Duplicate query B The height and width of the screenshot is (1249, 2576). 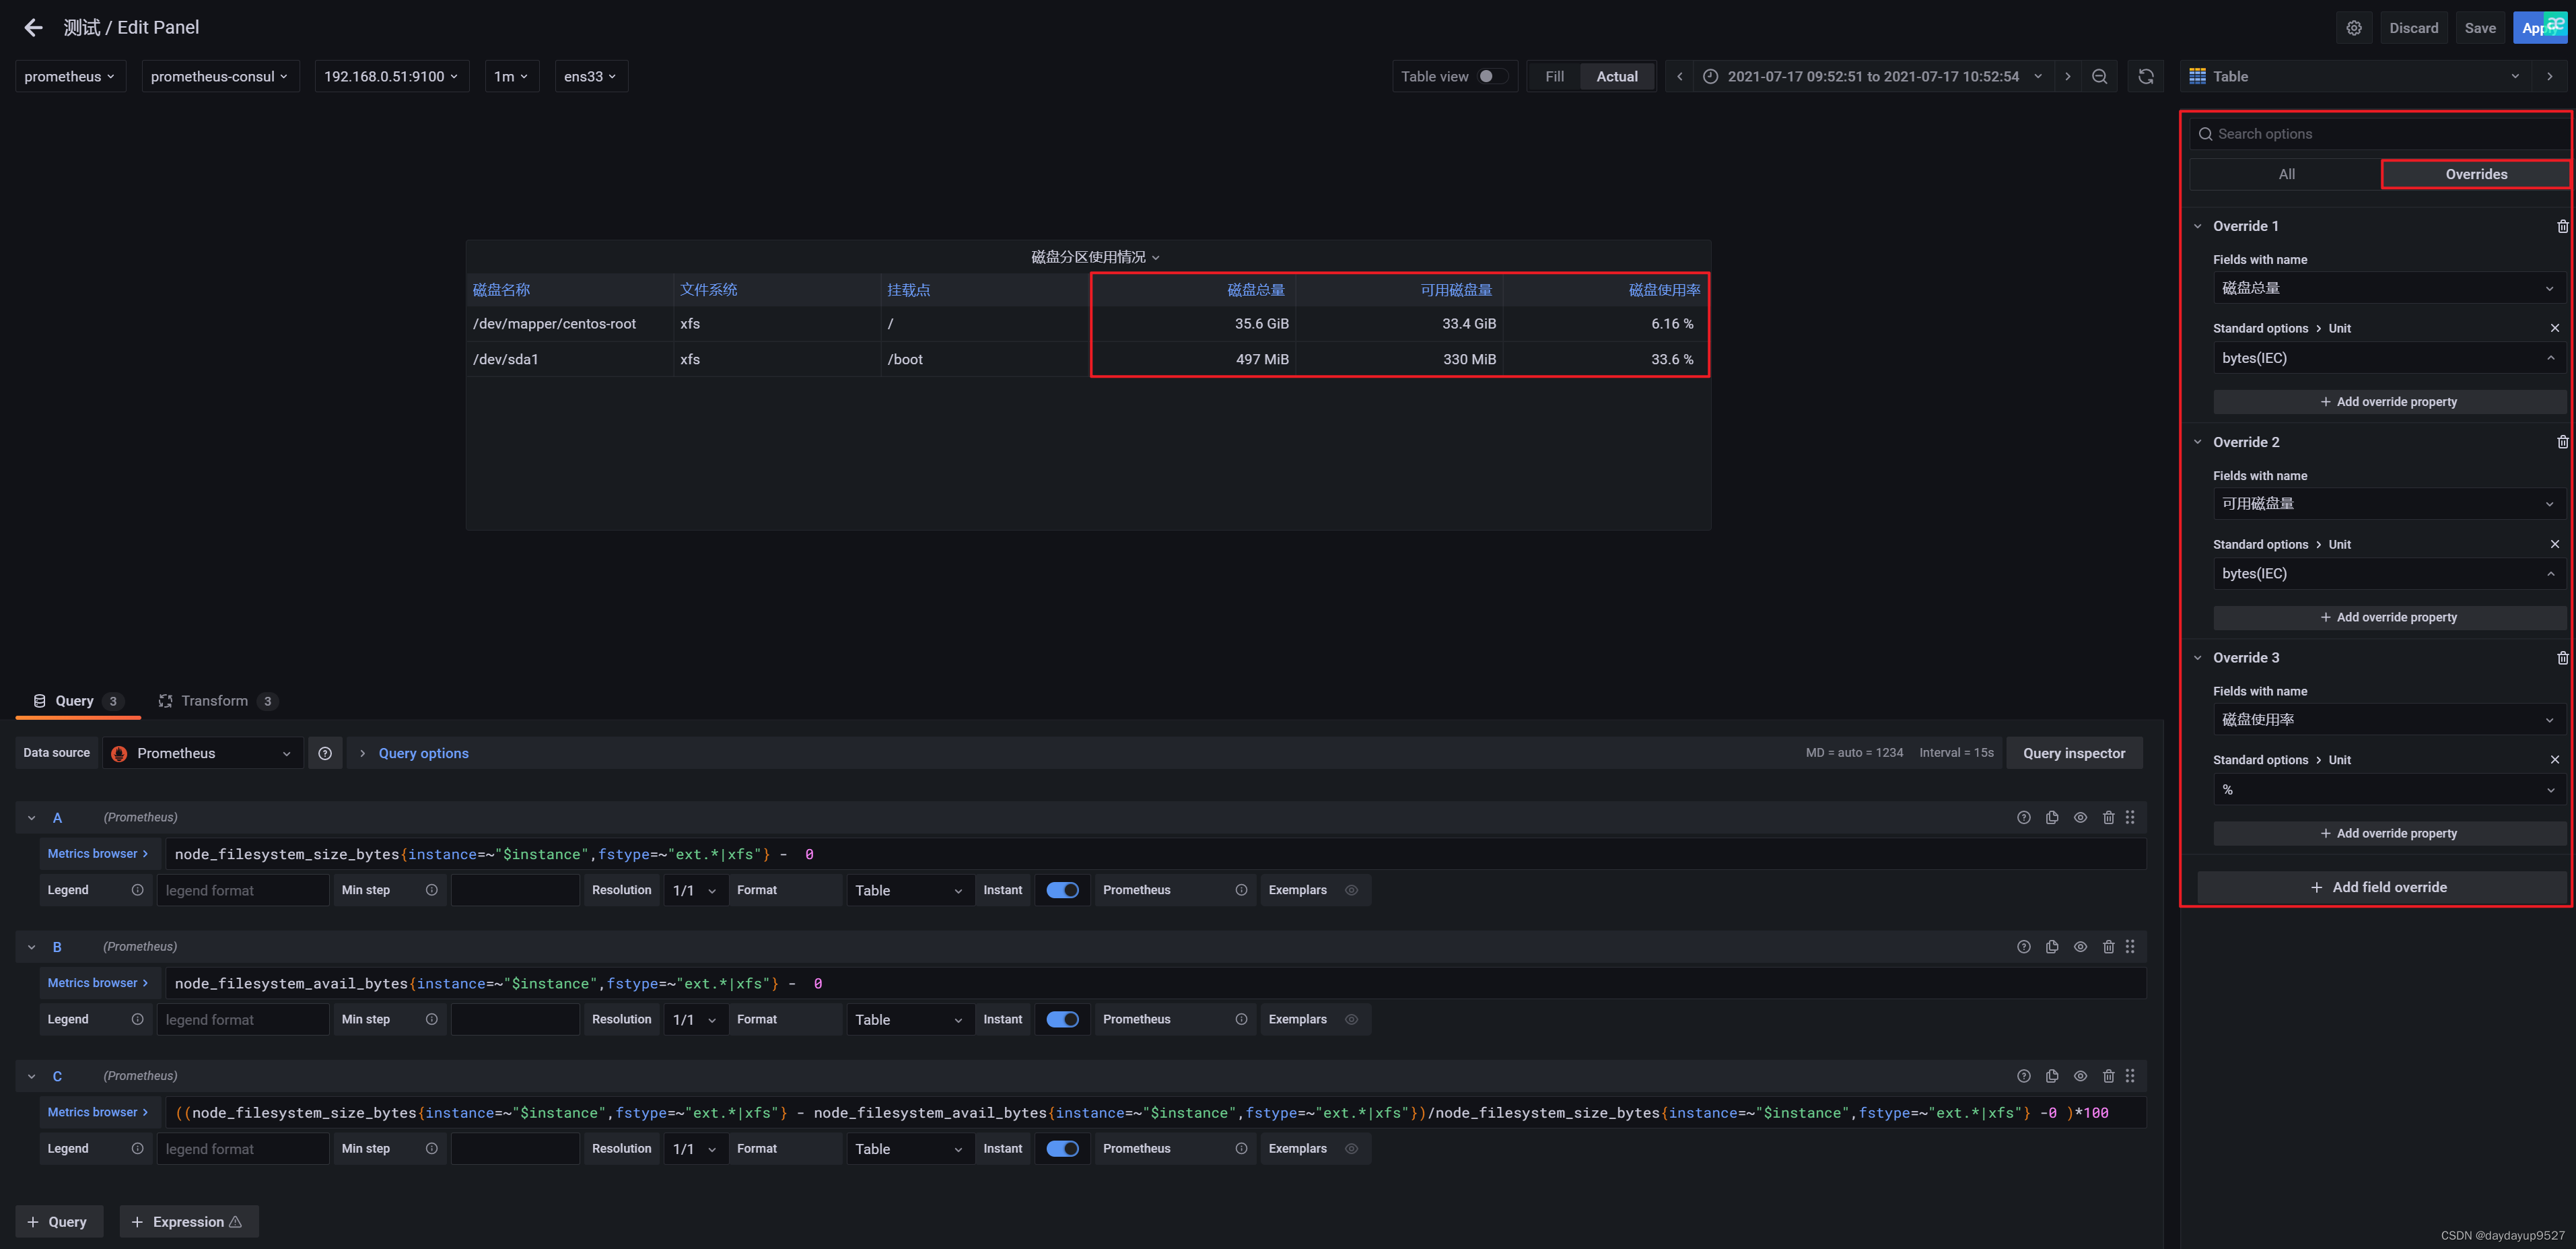click(2052, 947)
